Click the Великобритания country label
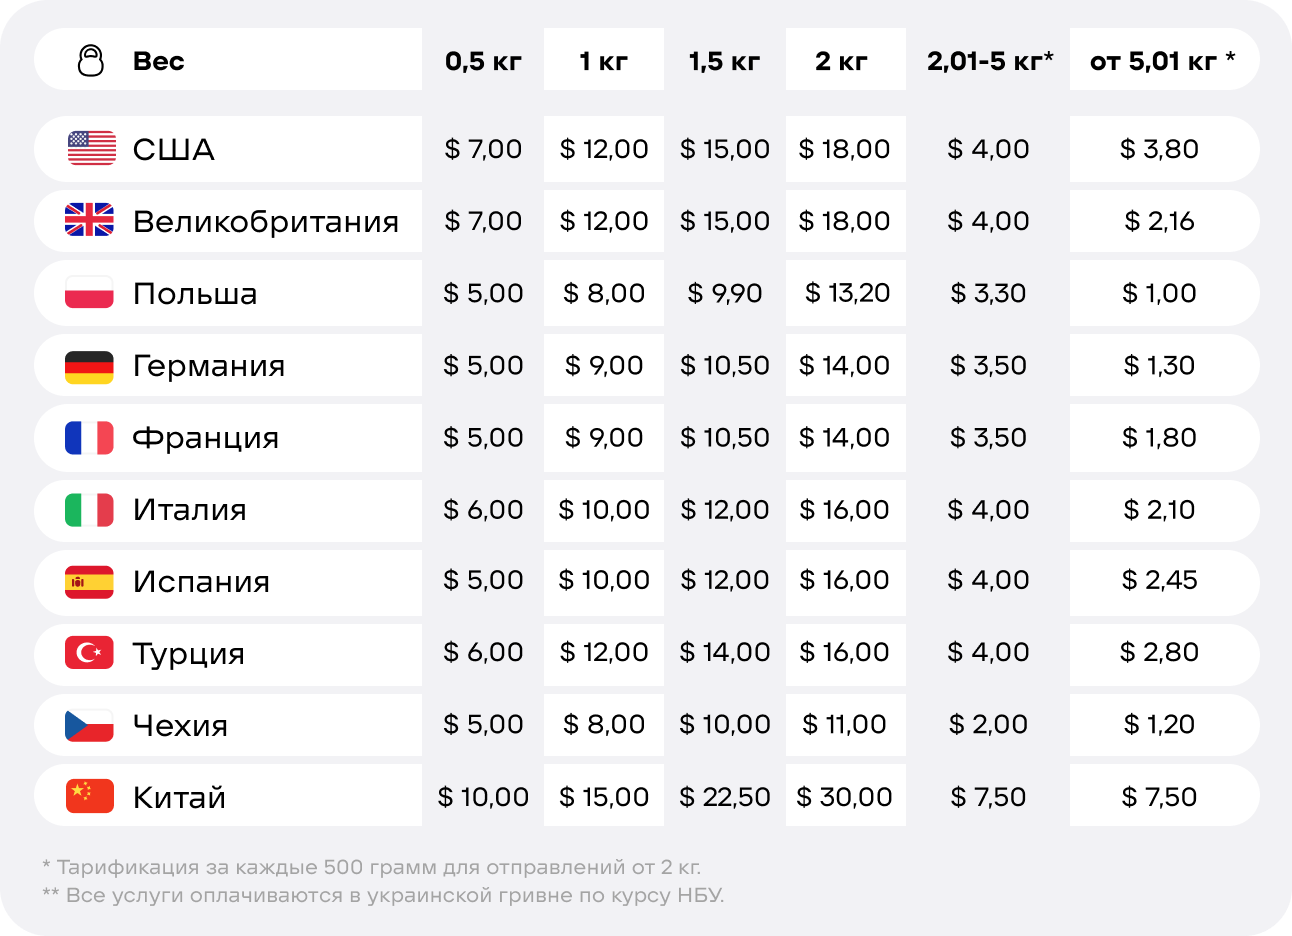The width and height of the screenshot is (1292, 936). coord(266,221)
